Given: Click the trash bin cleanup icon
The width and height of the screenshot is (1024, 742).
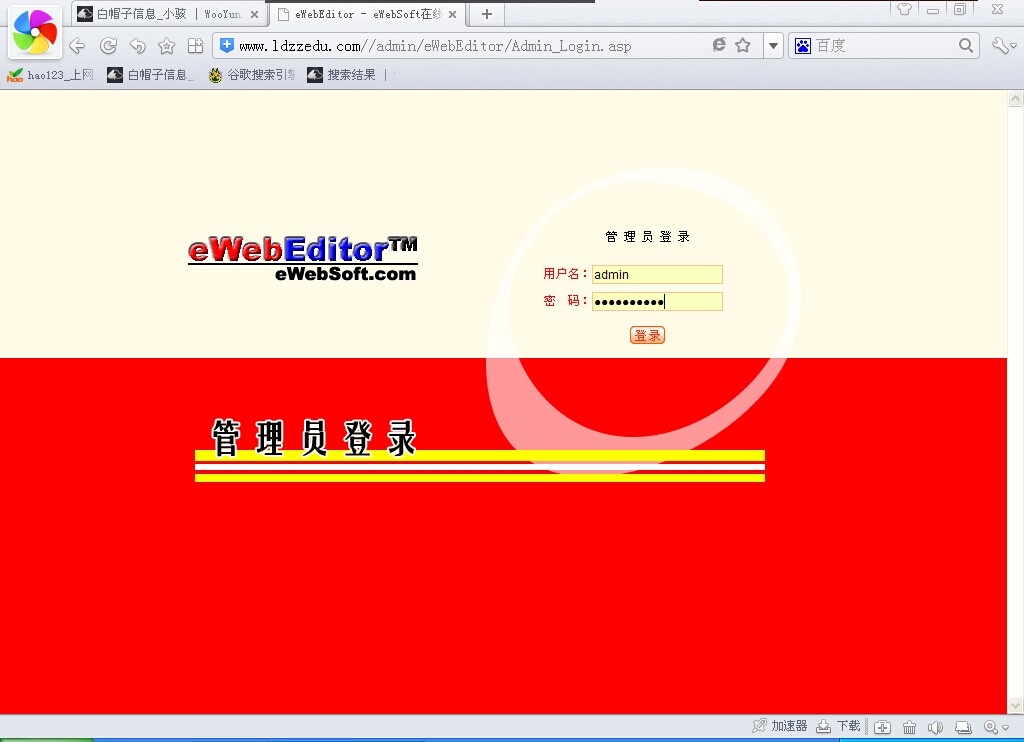Looking at the screenshot, I should coord(909,726).
